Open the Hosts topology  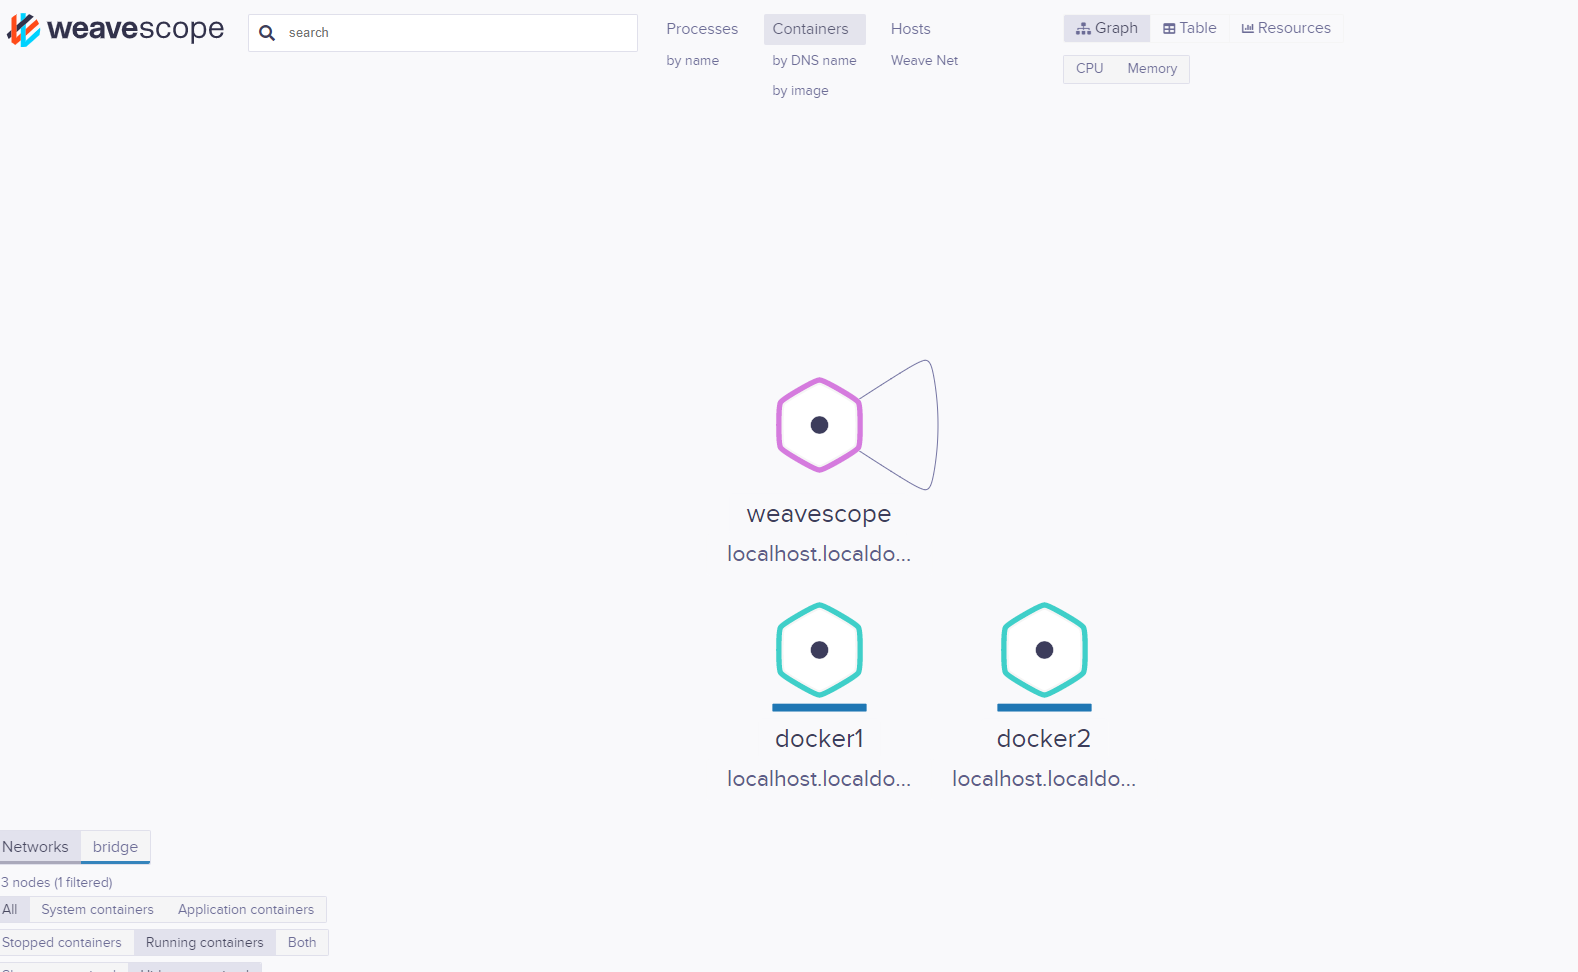tap(911, 29)
